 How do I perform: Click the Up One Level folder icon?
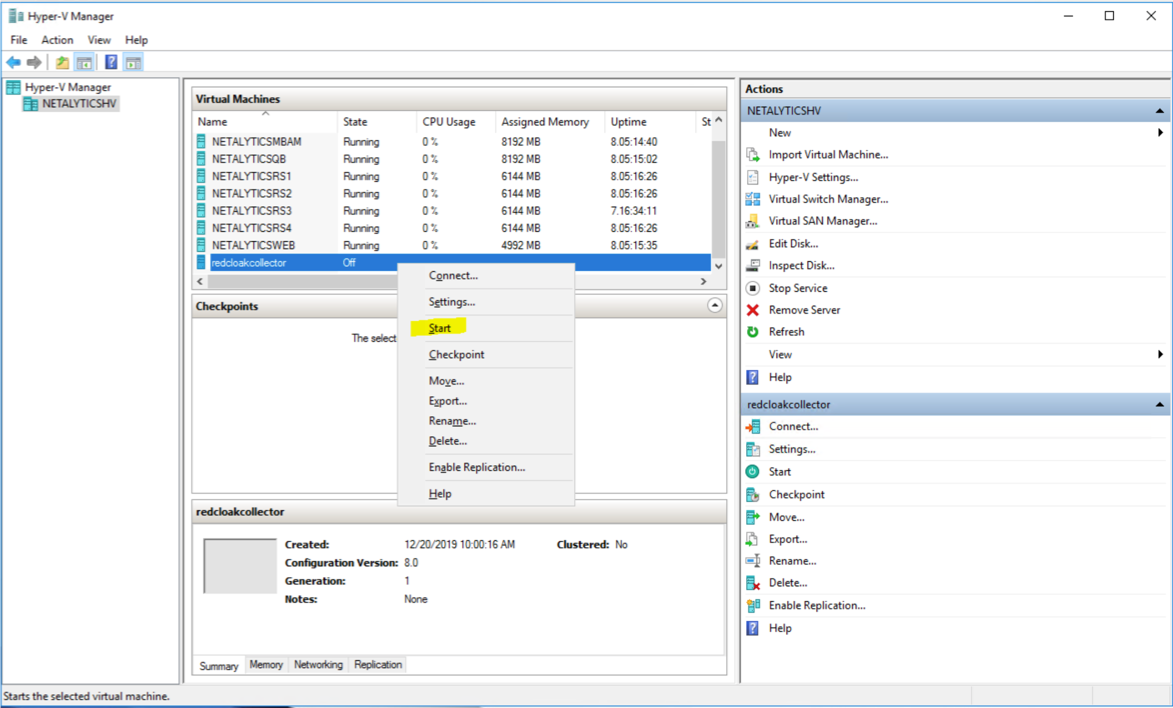(63, 63)
